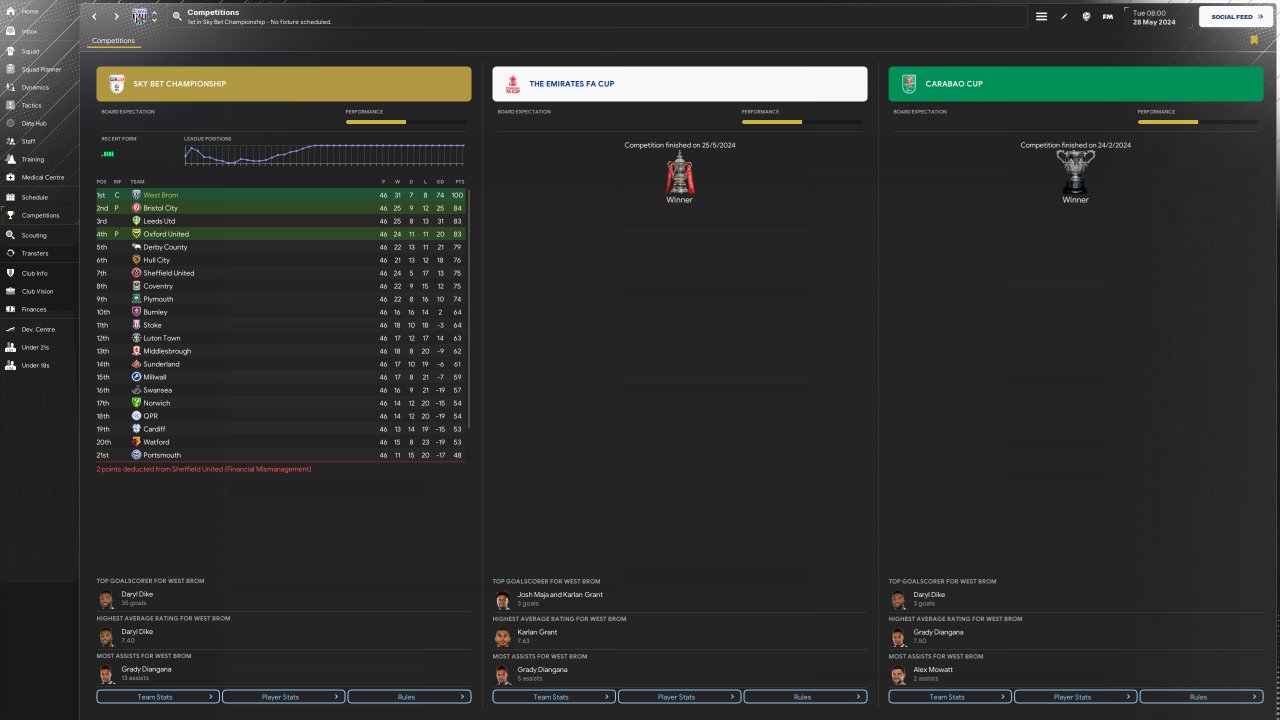This screenshot has width=1280, height=720.
Task: Click the Championship performance bar
Action: (x=406, y=122)
